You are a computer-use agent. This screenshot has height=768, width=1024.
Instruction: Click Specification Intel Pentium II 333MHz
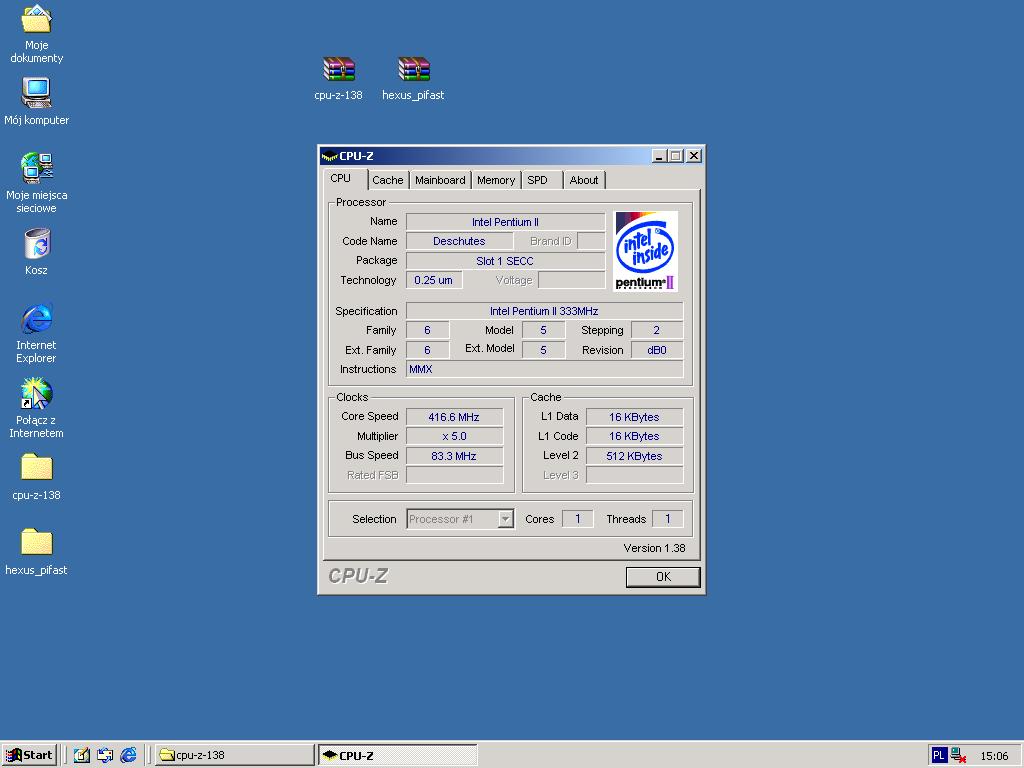[545, 311]
